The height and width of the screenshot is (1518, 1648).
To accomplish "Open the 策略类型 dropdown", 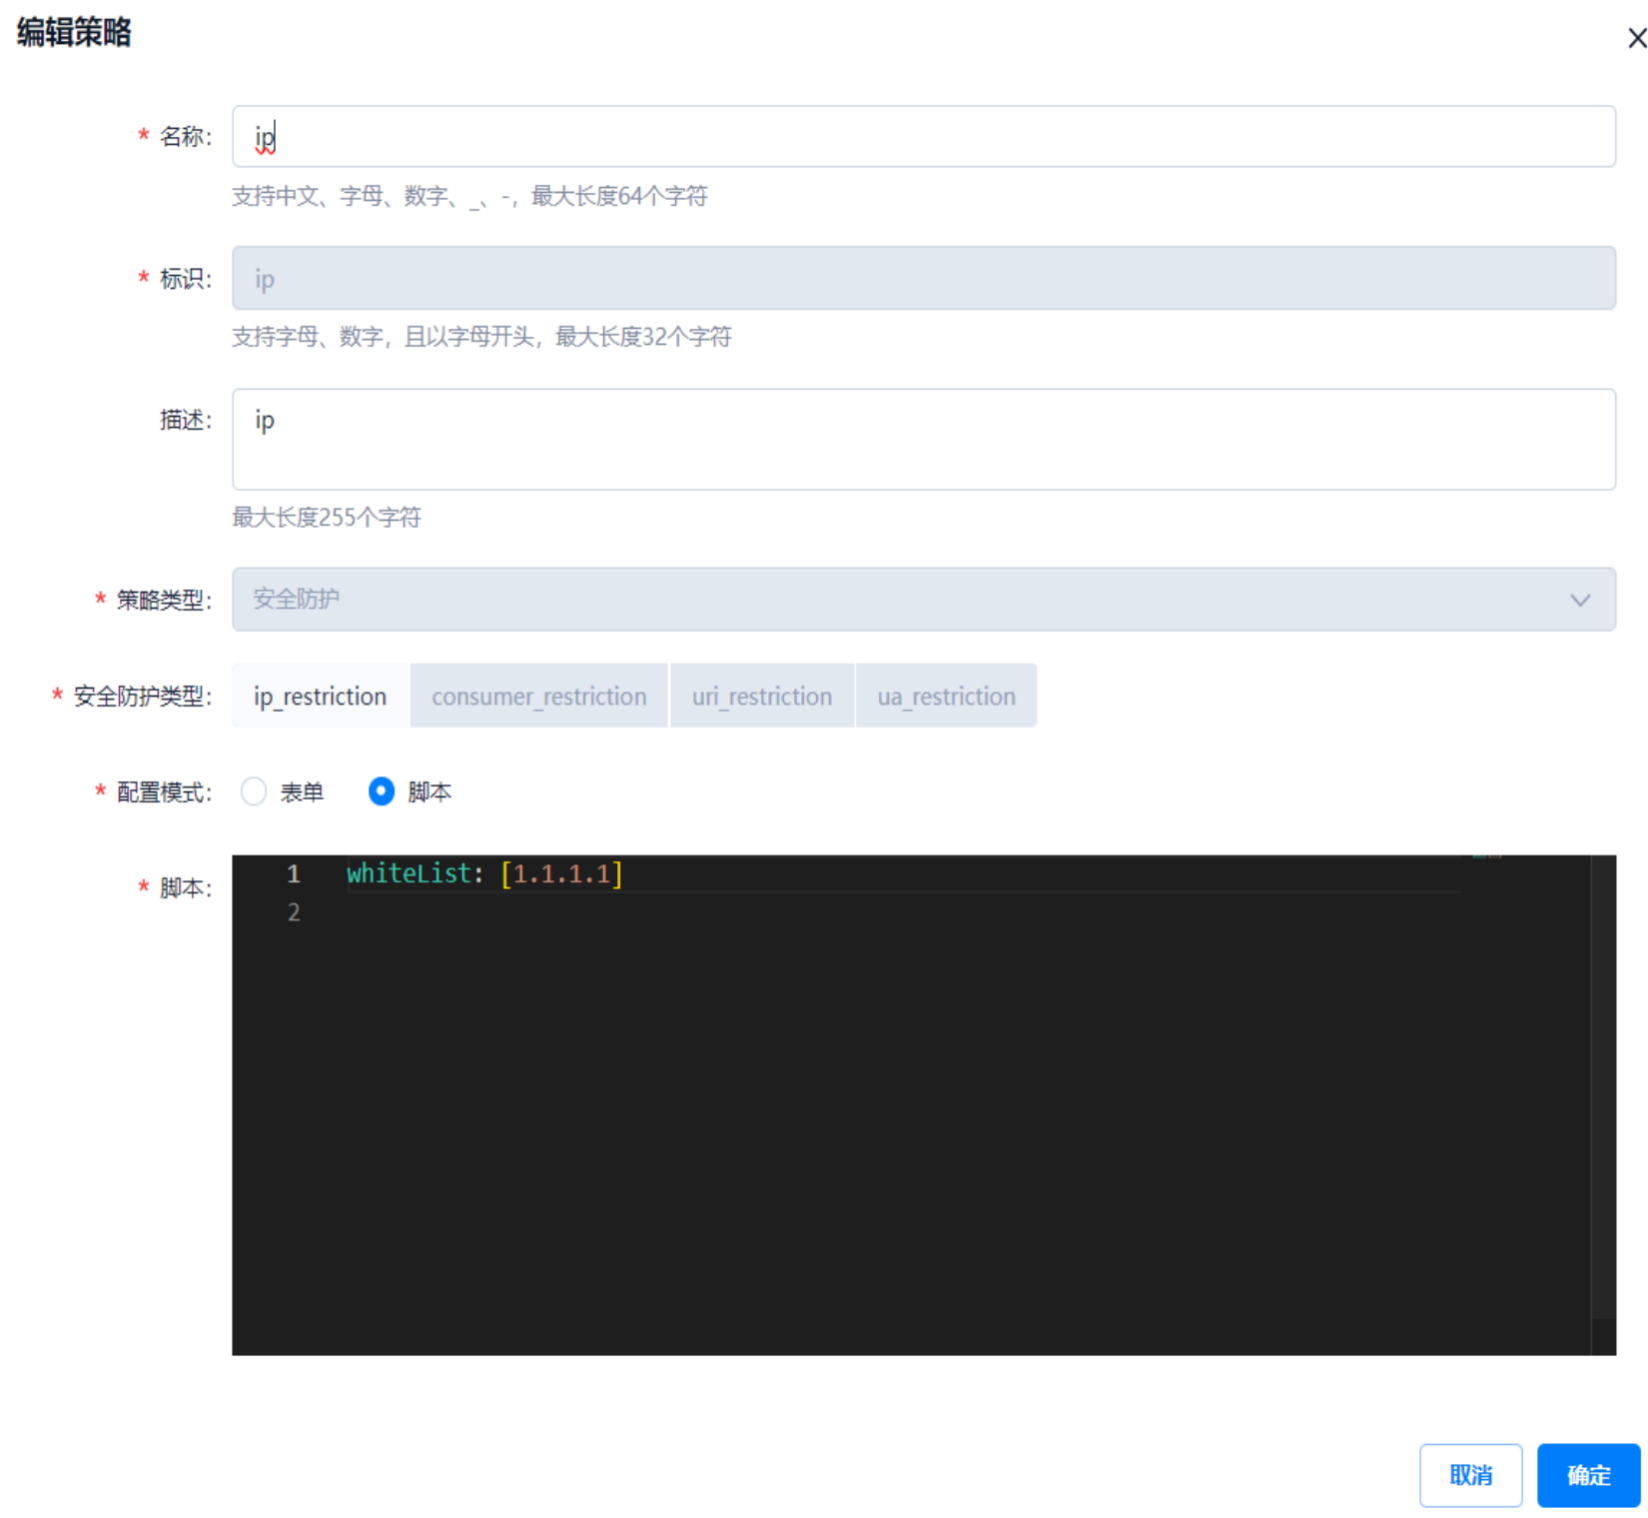I will (x=923, y=599).
